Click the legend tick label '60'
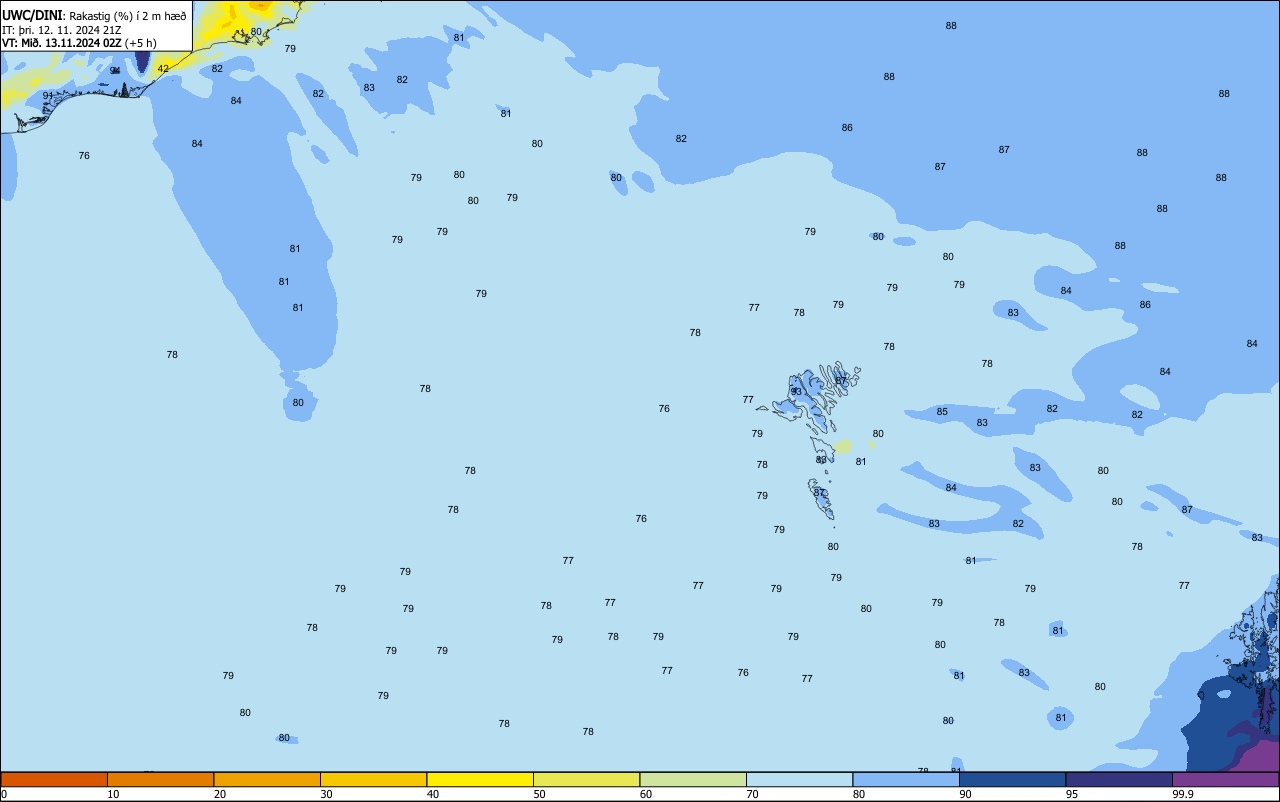 tap(646, 794)
